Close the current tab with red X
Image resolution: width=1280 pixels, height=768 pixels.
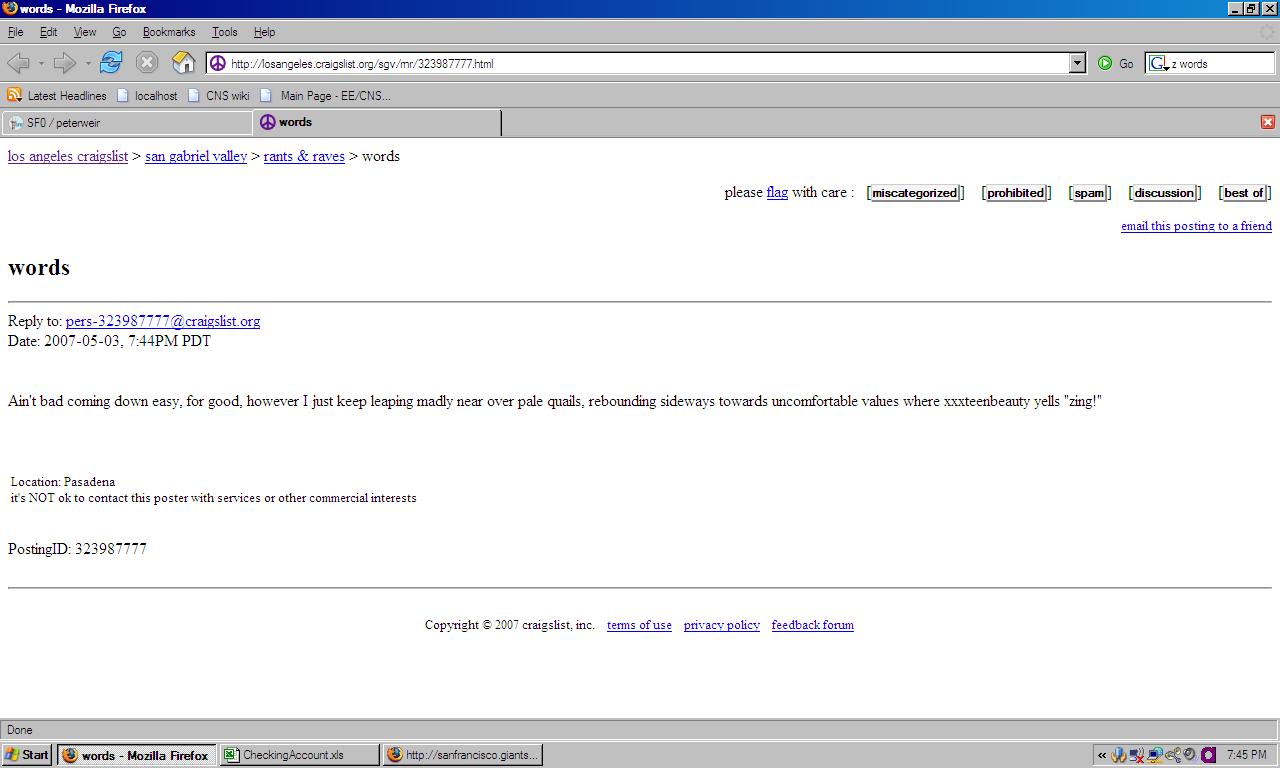(1267, 122)
